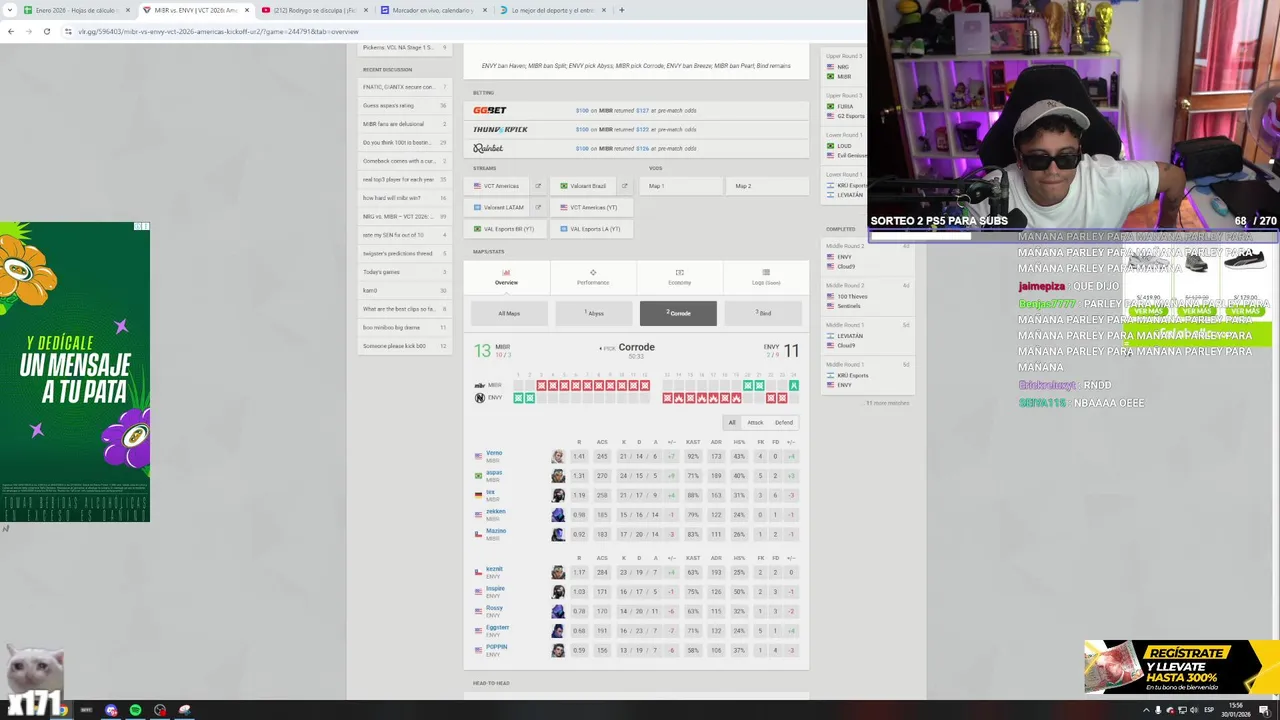Image resolution: width=1280 pixels, height=720 pixels.
Task: Click the Overview bar chart icon
Action: (506, 272)
